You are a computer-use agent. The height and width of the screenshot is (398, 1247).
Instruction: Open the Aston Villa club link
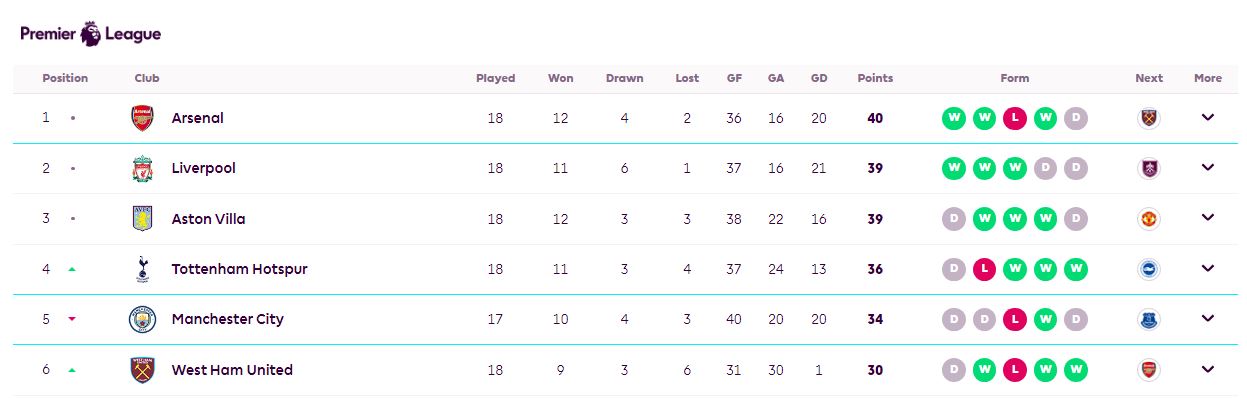pyautogui.click(x=208, y=219)
